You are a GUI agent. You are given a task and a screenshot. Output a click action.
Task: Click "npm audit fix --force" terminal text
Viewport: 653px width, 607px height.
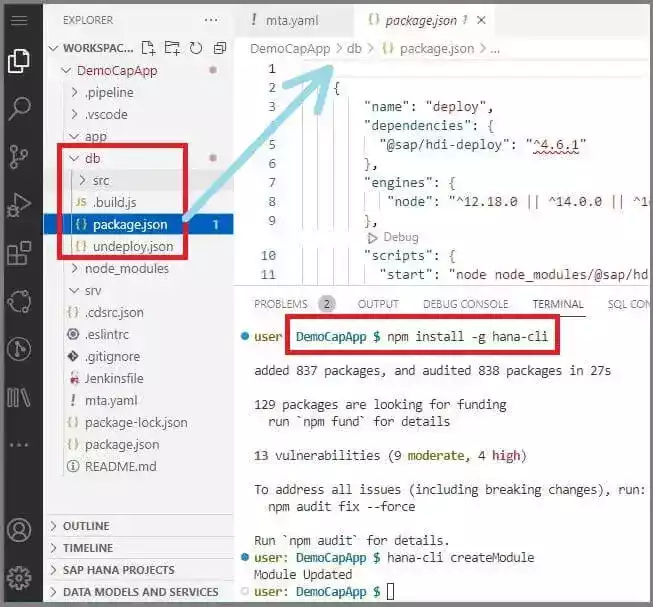(341, 507)
